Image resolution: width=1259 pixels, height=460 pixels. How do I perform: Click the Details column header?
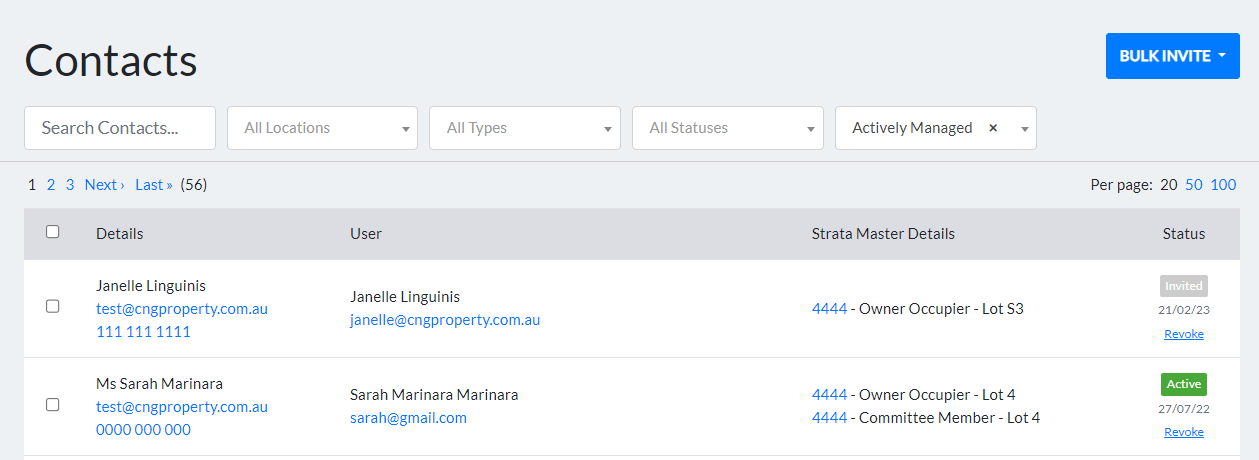click(120, 234)
